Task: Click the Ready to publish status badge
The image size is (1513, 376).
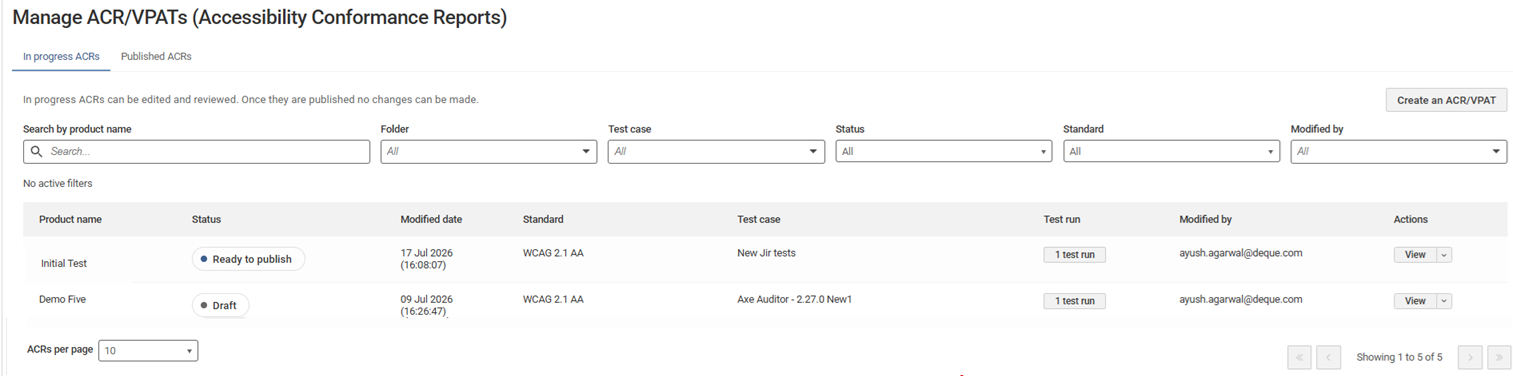Action: (x=248, y=259)
